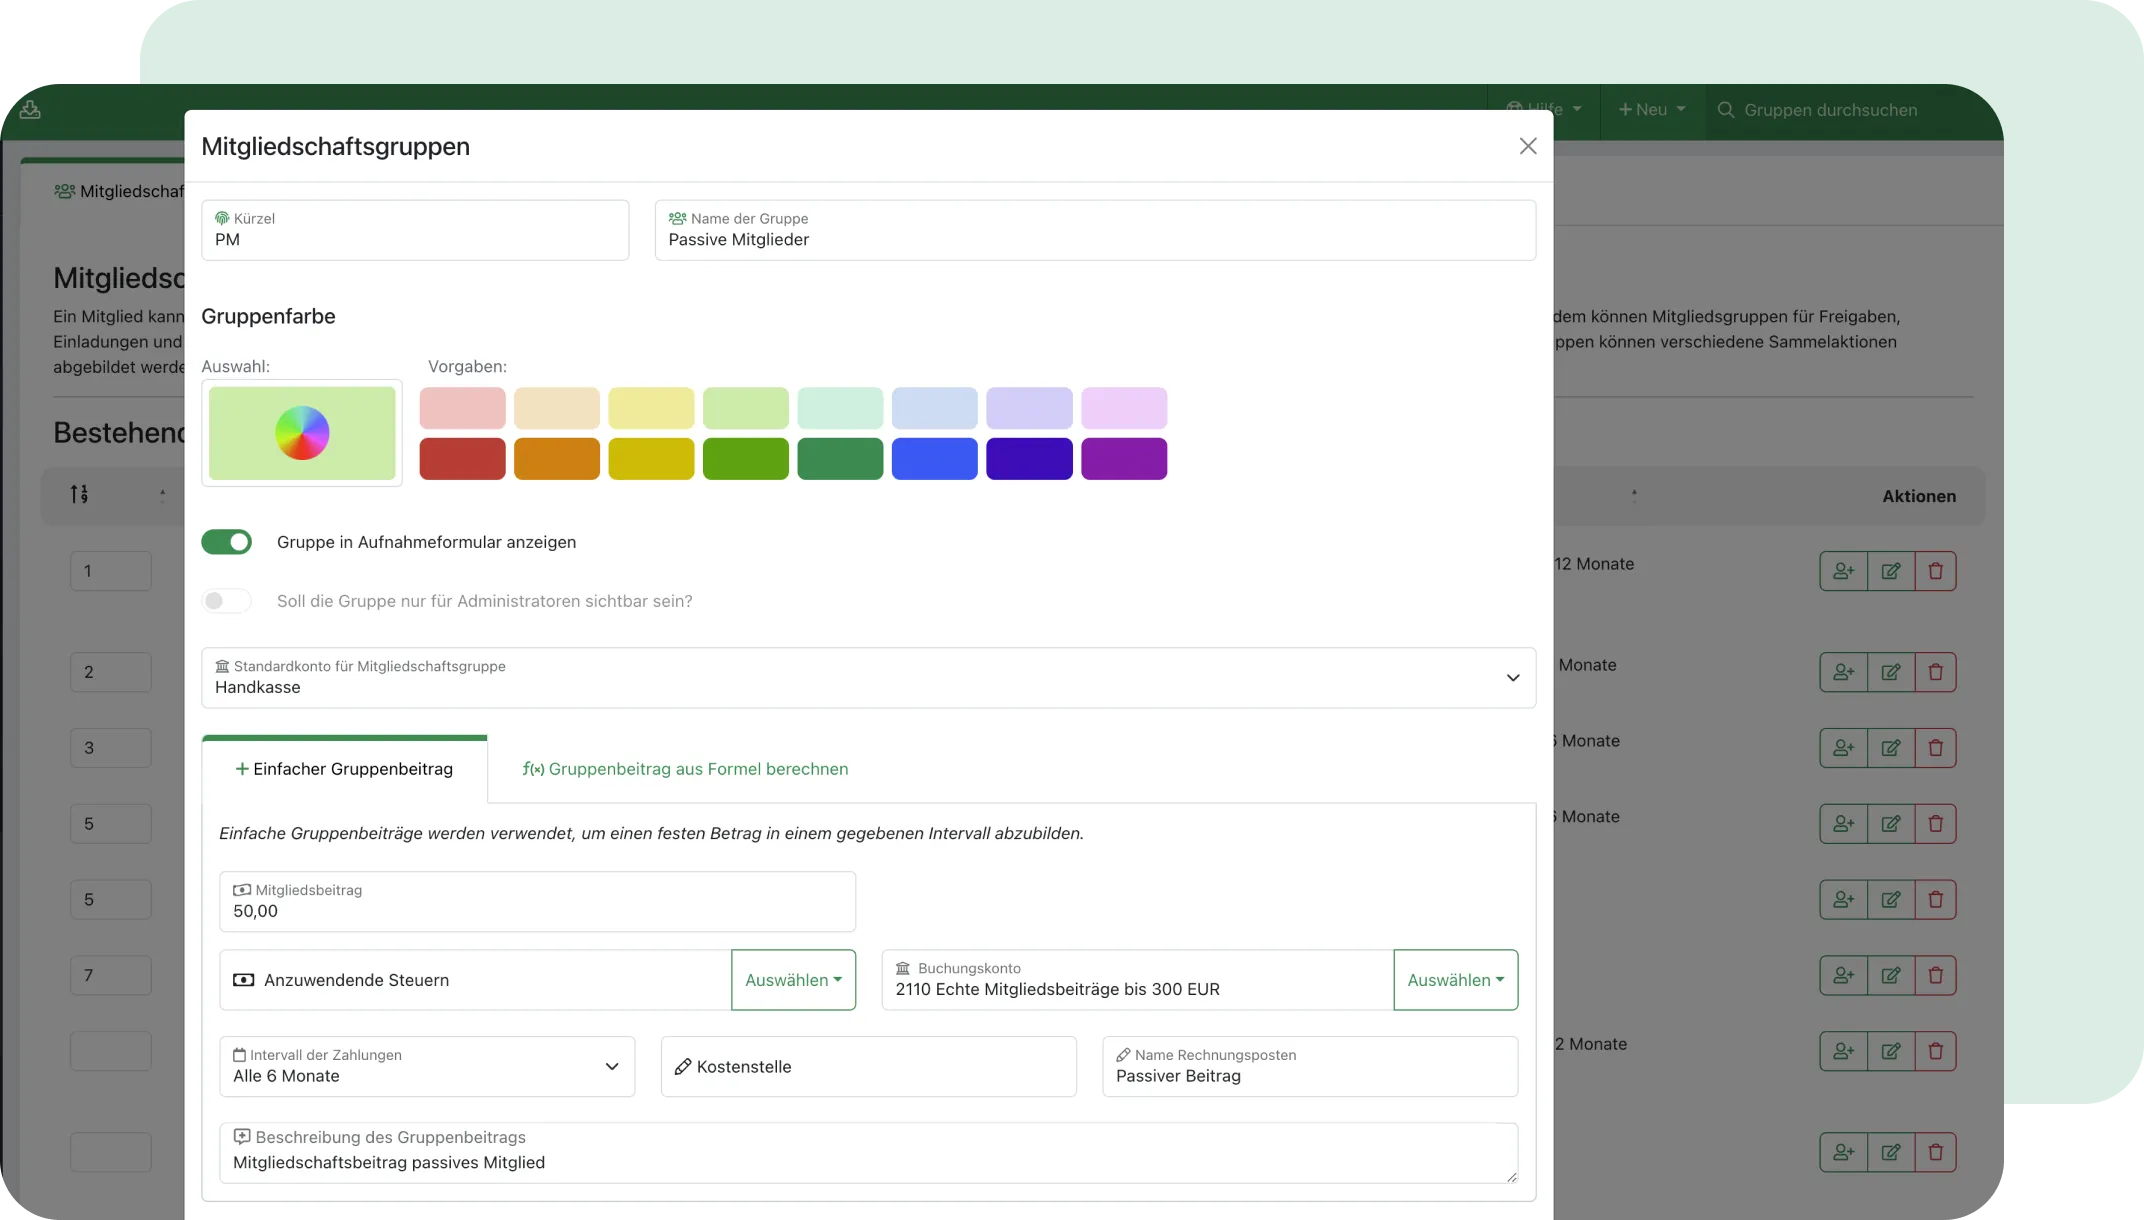This screenshot has height=1220, width=2144.
Task: Pick the light beige preset color
Action: 557,408
